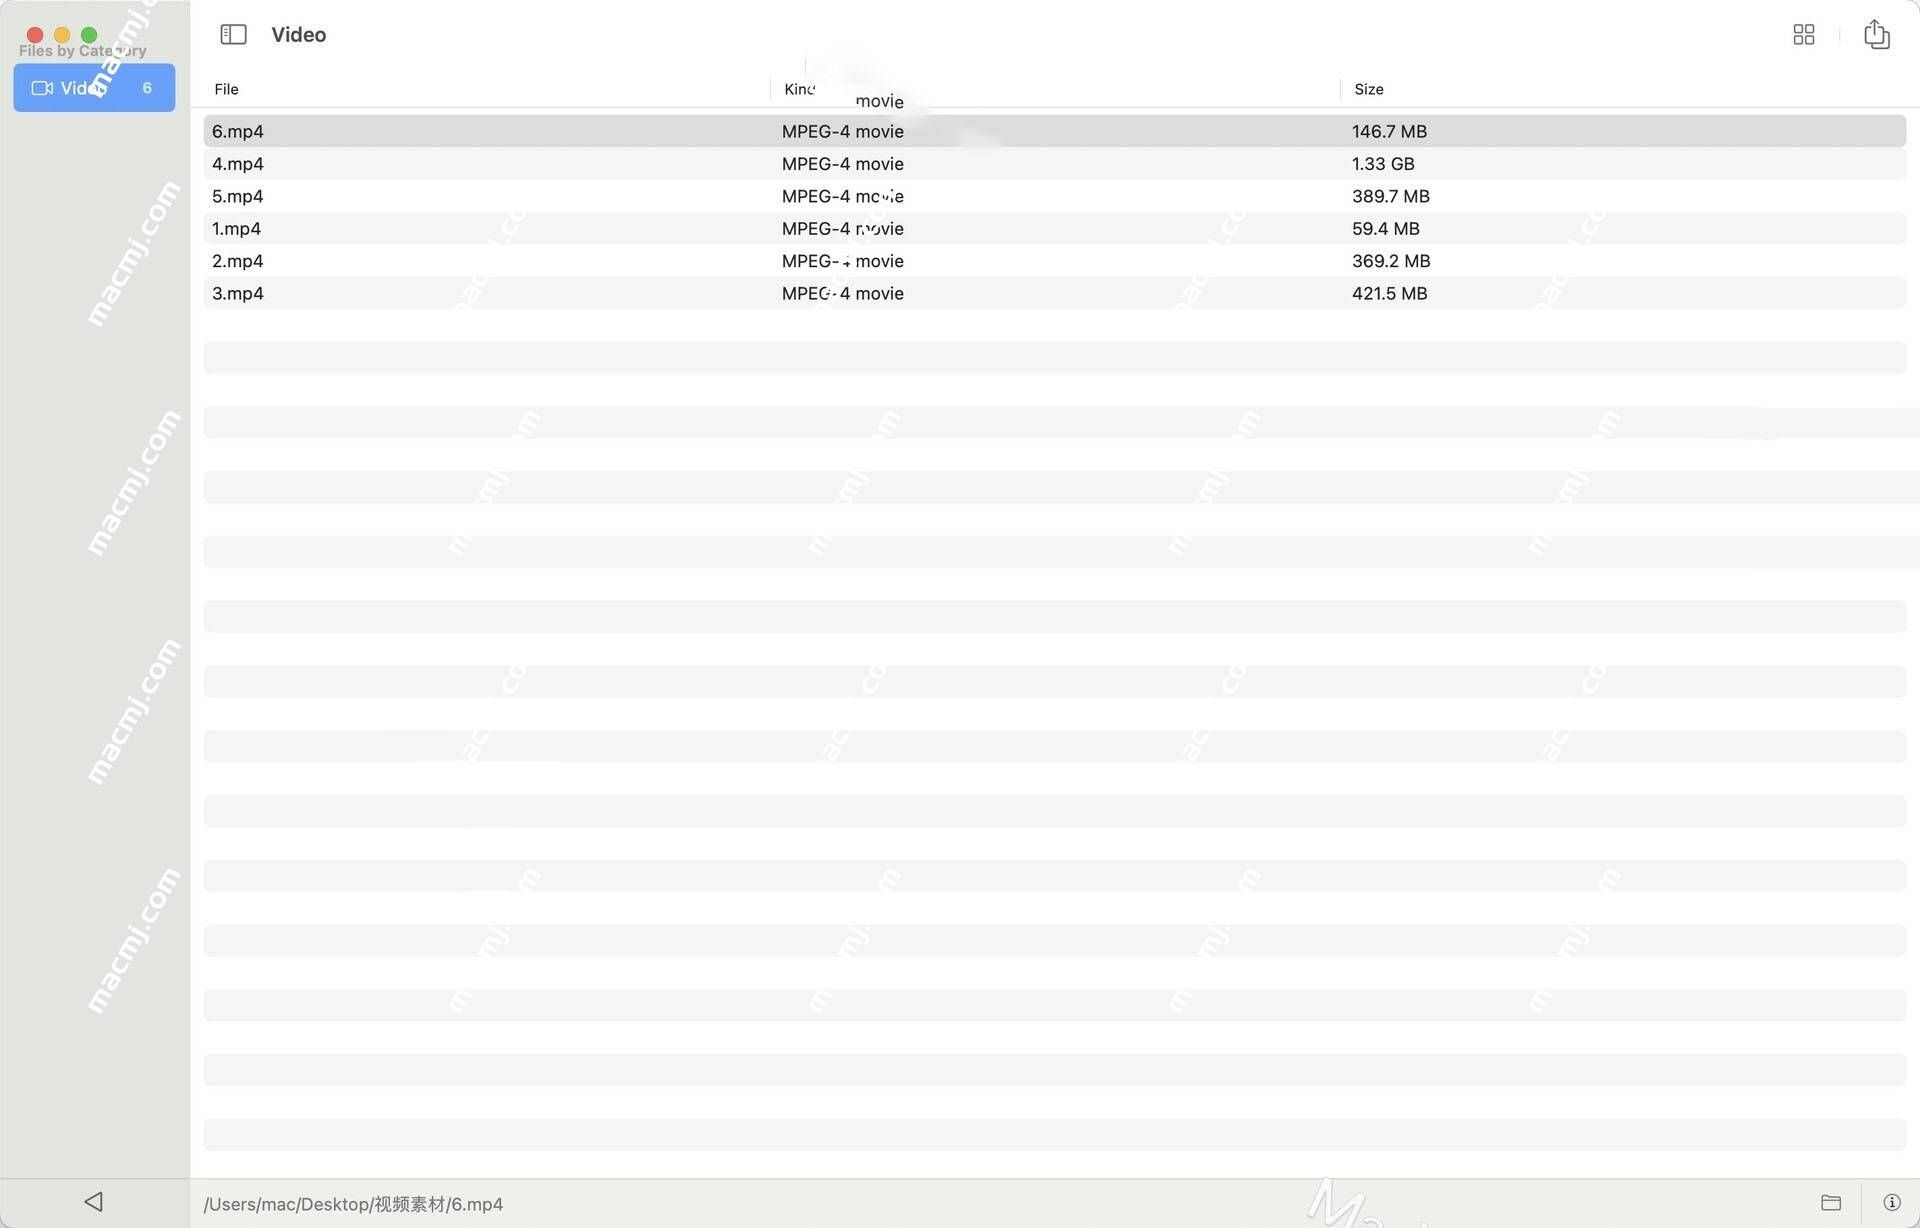The image size is (1920, 1228).
Task: Click the share export icon
Action: (1876, 34)
